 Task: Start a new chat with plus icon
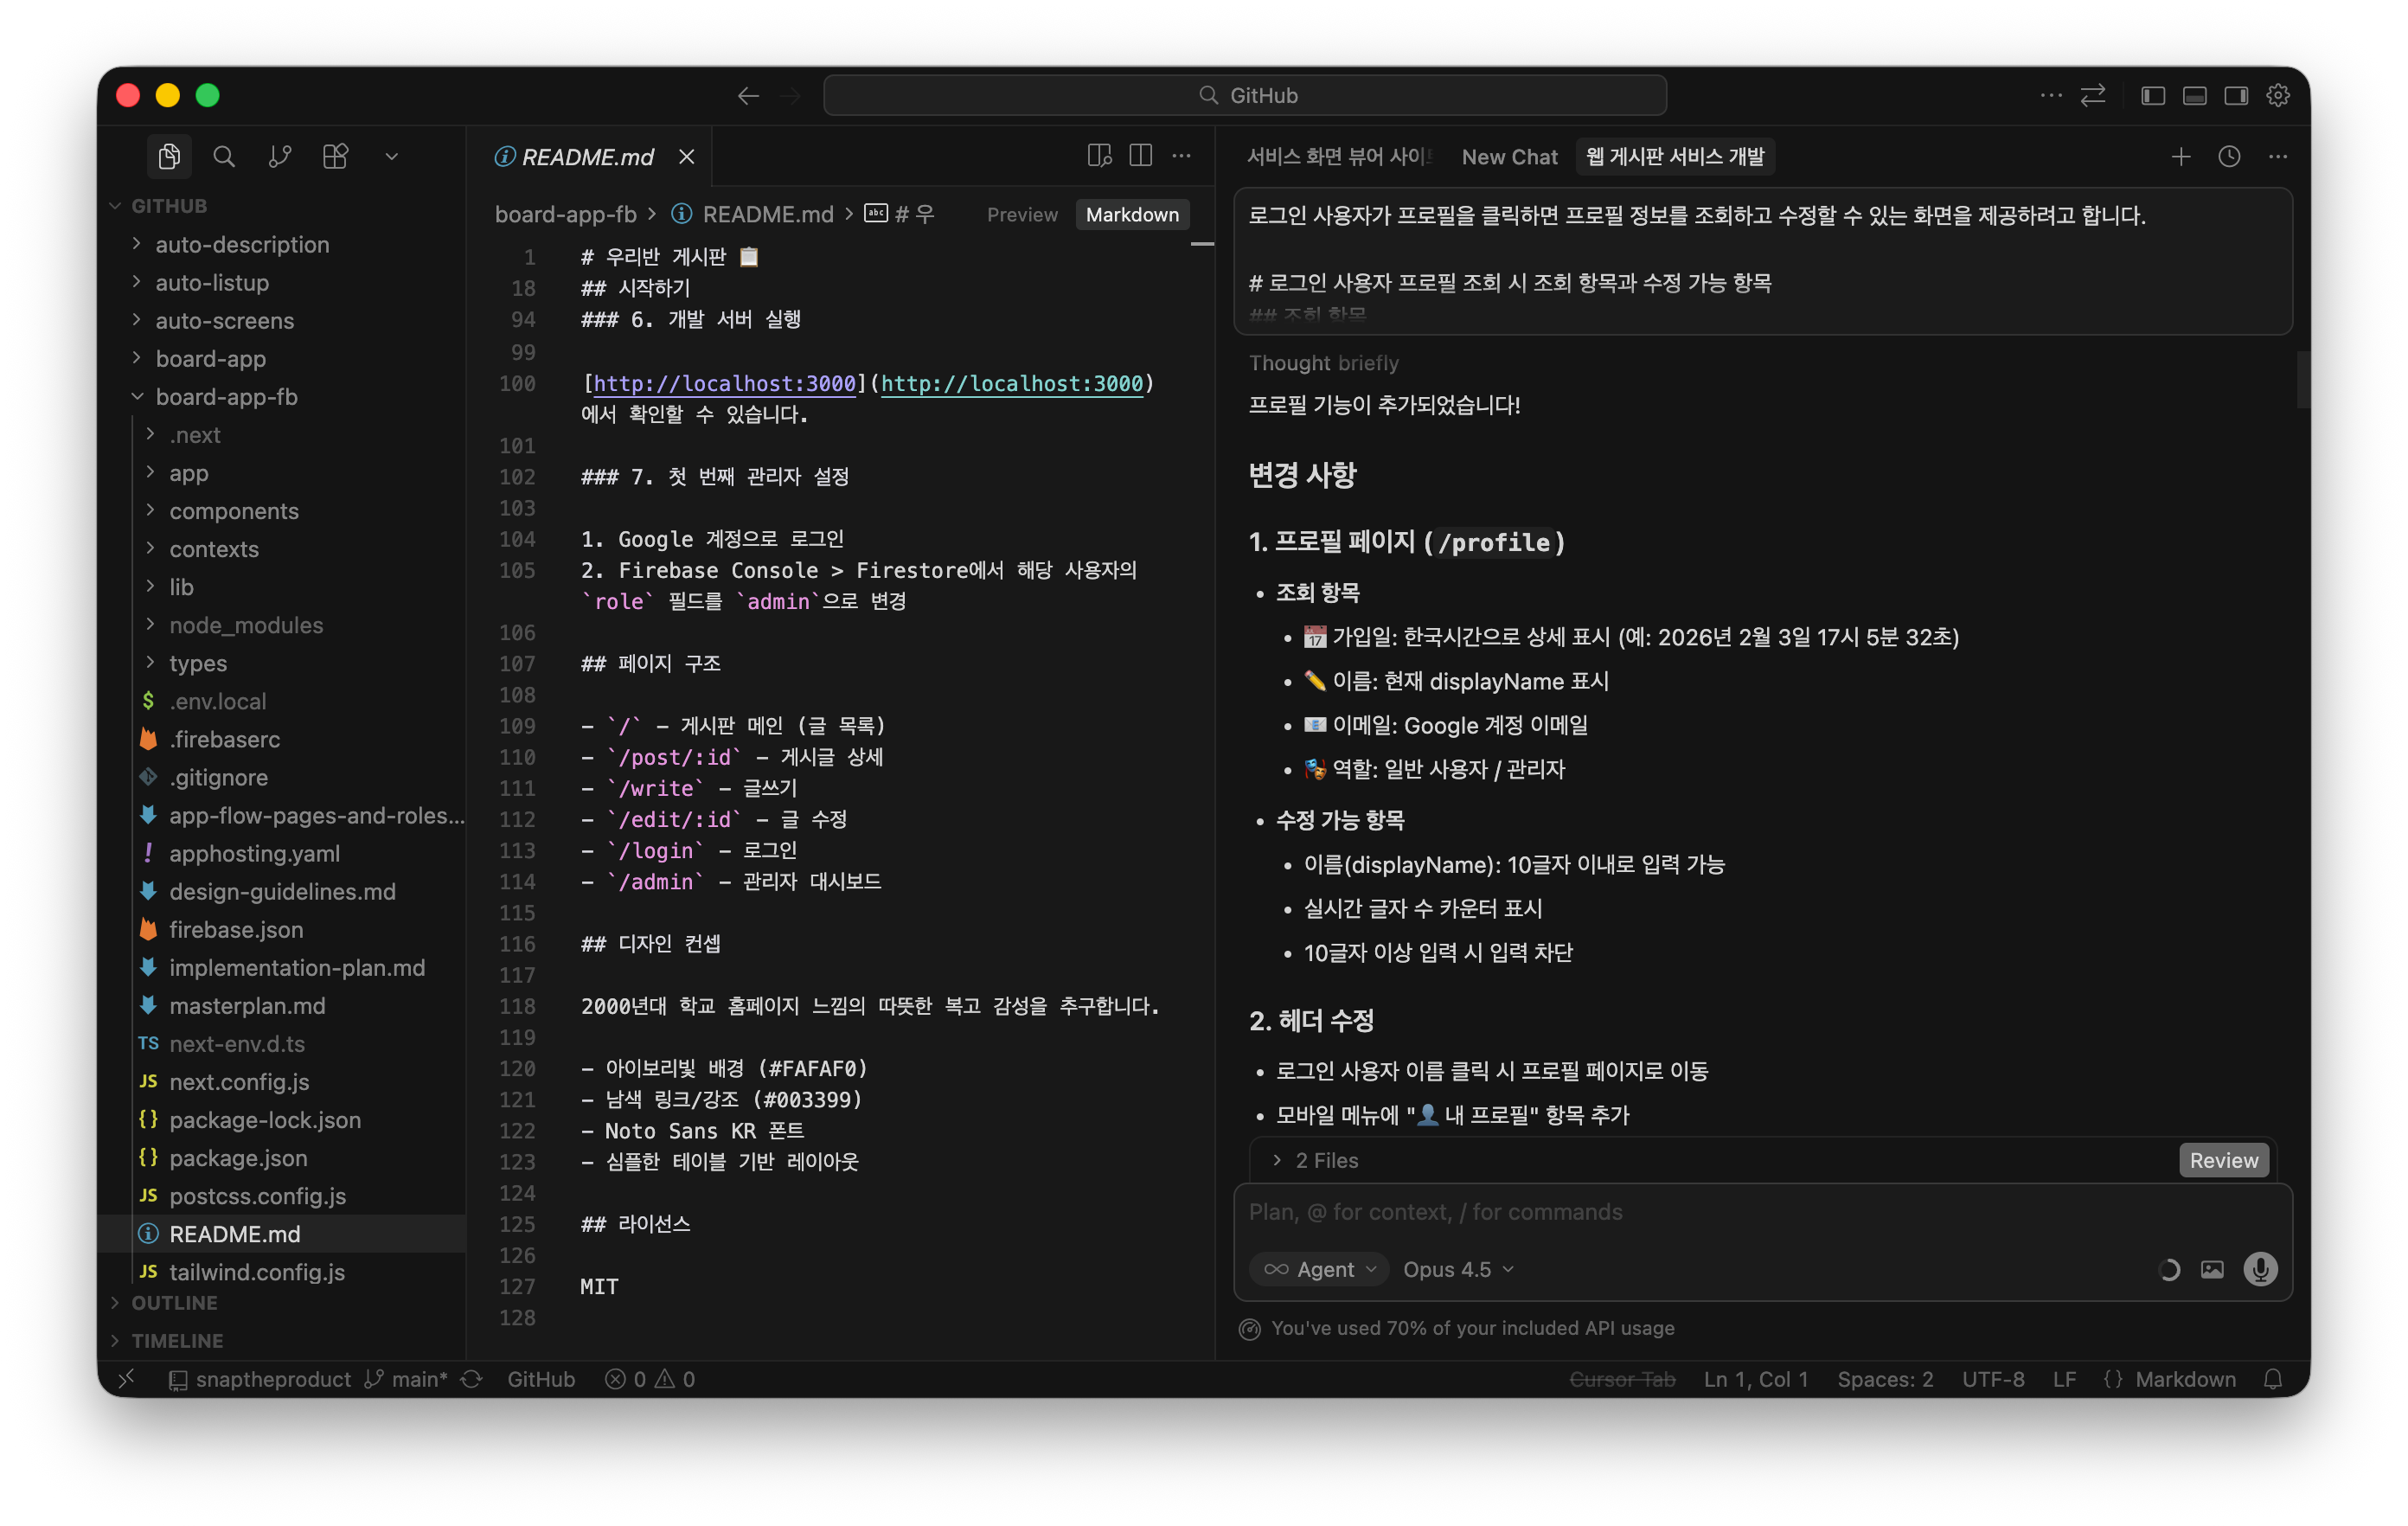pyautogui.click(x=2181, y=156)
